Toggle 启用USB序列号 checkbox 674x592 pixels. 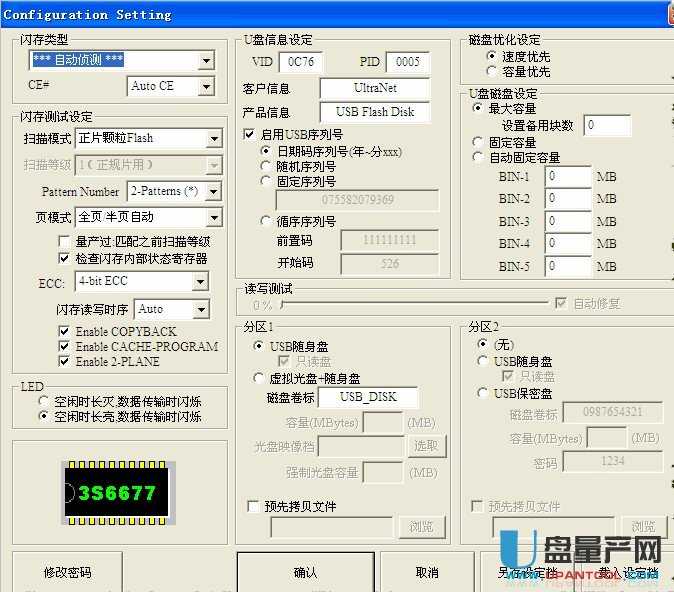pyautogui.click(x=249, y=135)
